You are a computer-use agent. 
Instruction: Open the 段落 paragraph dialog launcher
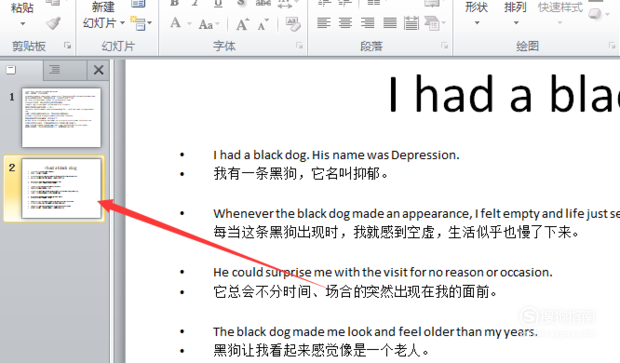[444, 46]
